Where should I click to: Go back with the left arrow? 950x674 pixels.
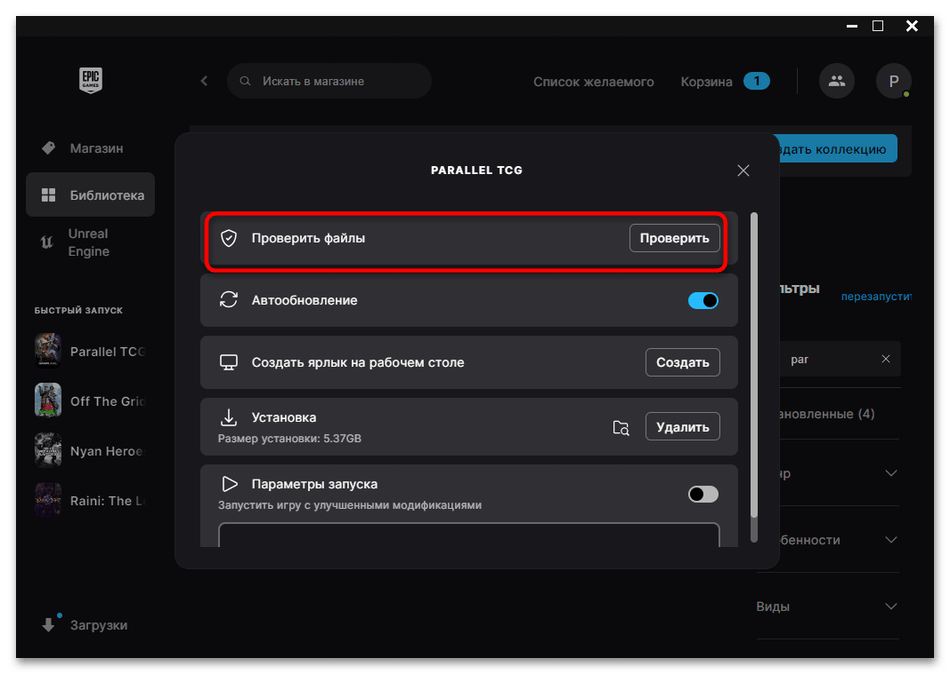[x=204, y=81]
